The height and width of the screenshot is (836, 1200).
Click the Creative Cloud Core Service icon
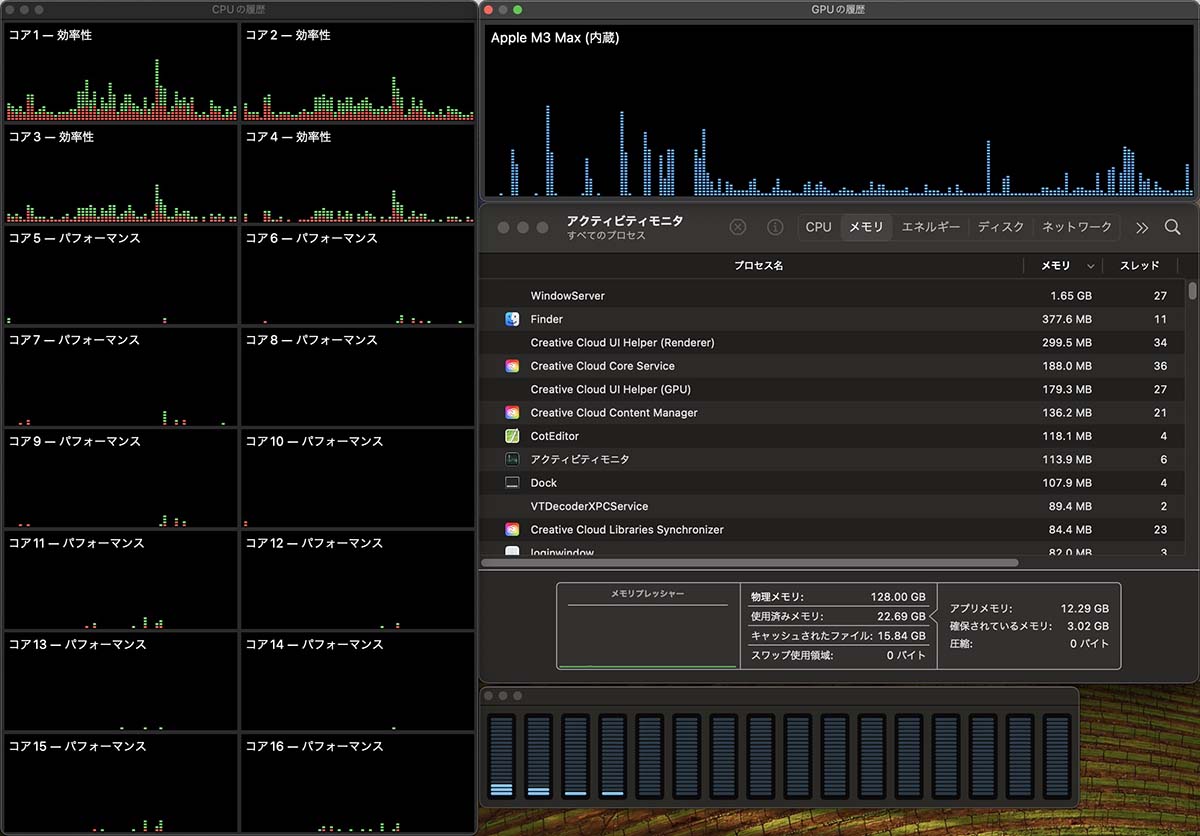[512, 366]
